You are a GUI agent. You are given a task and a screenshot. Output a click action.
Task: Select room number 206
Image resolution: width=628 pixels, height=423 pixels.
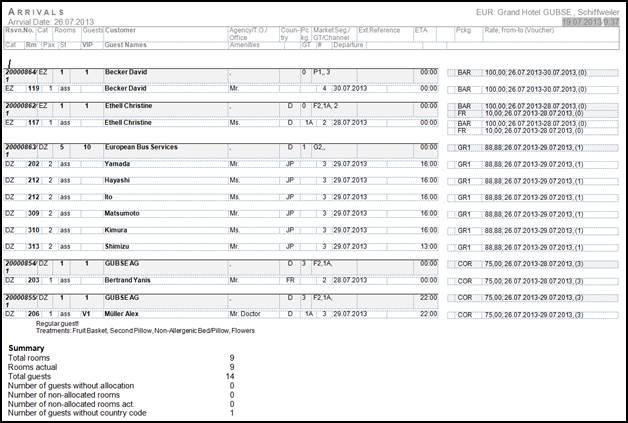(x=34, y=314)
